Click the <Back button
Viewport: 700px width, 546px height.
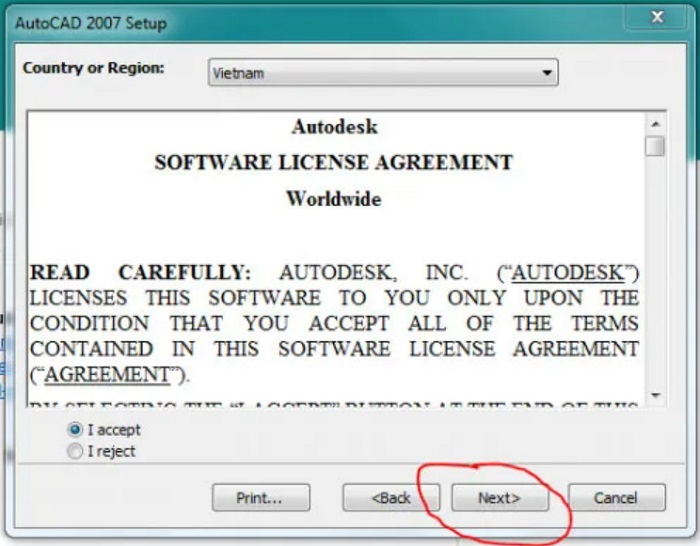point(391,498)
